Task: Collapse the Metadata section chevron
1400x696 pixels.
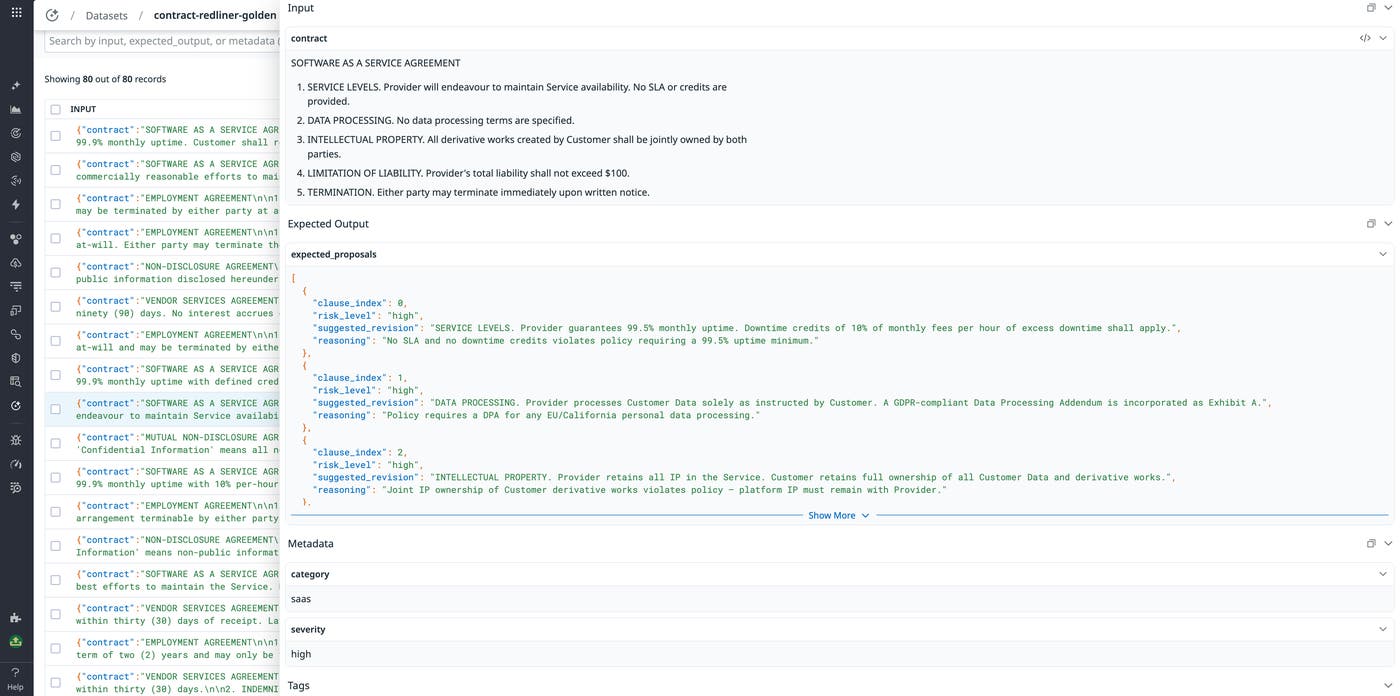Action: pos(1388,544)
